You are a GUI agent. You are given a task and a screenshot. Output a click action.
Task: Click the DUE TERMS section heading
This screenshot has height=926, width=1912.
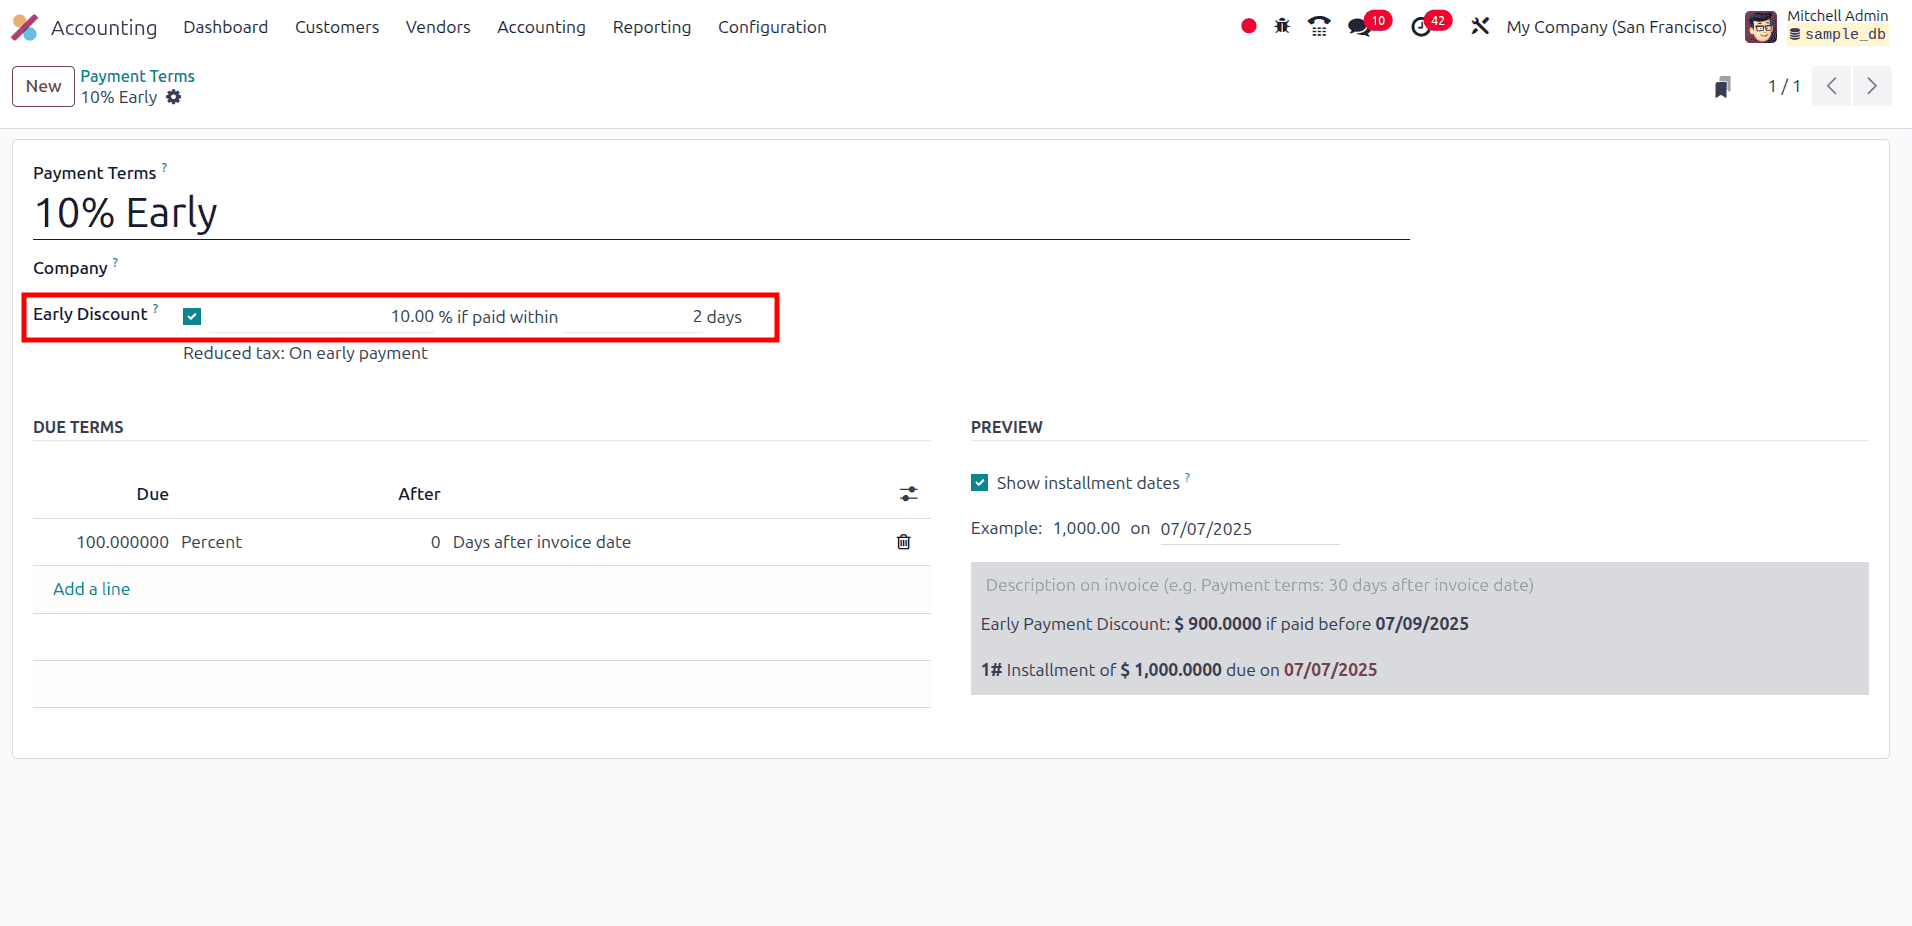(78, 427)
